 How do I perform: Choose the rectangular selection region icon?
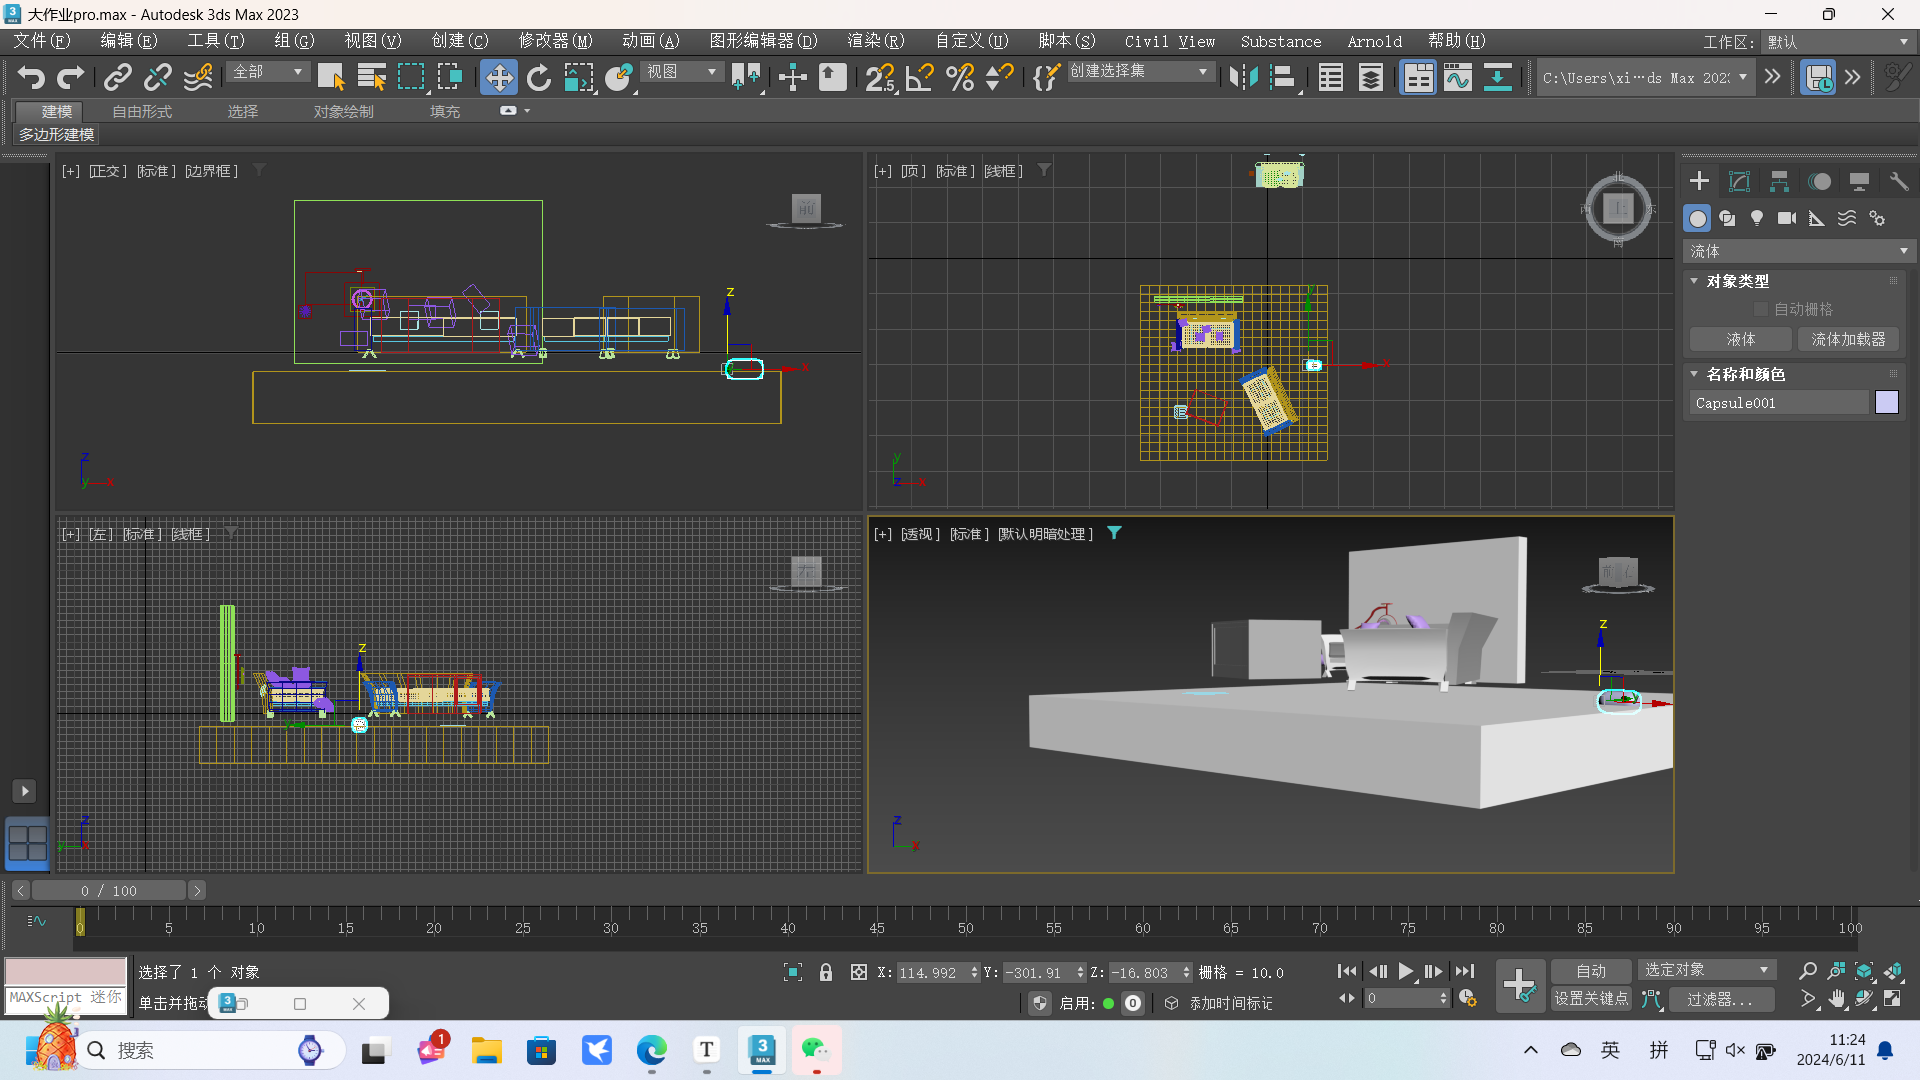point(411,77)
